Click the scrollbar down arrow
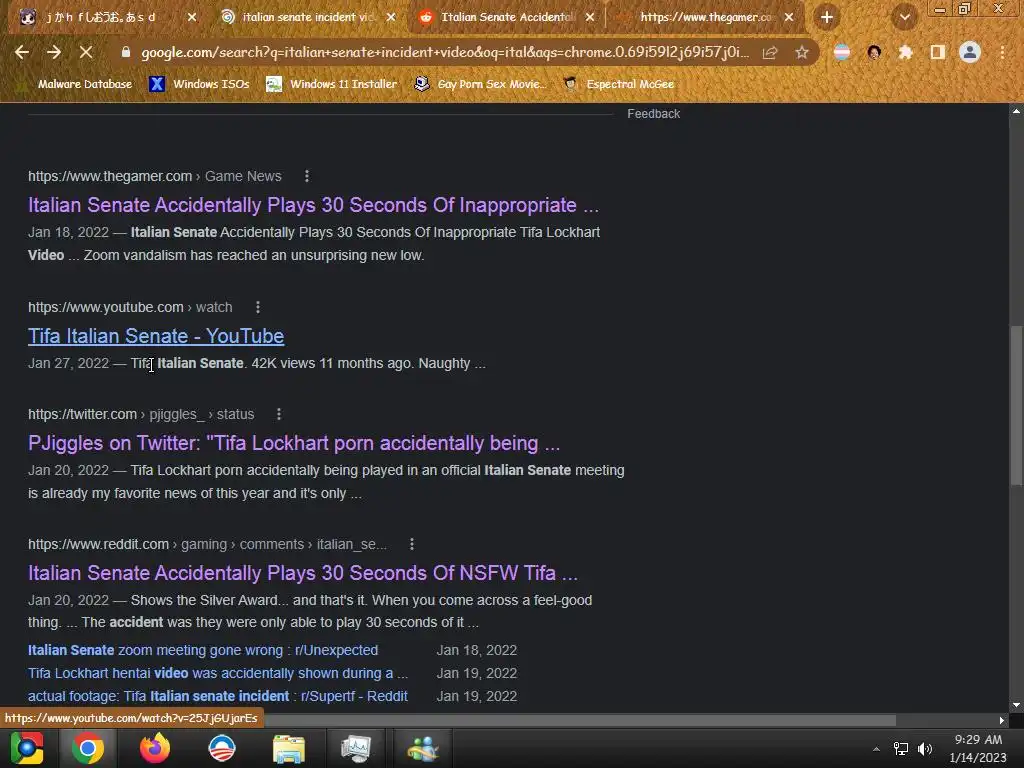Viewport: 1024px width, 768px height. tap(1016, 705)
